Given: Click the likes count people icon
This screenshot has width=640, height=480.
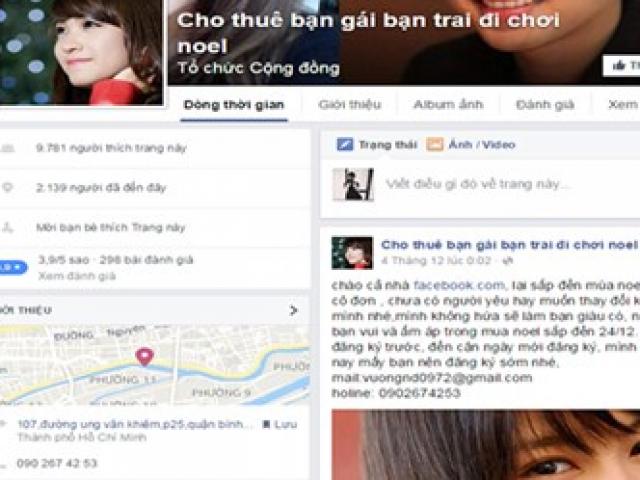Looking at the screenshot, I should [7, 148].
